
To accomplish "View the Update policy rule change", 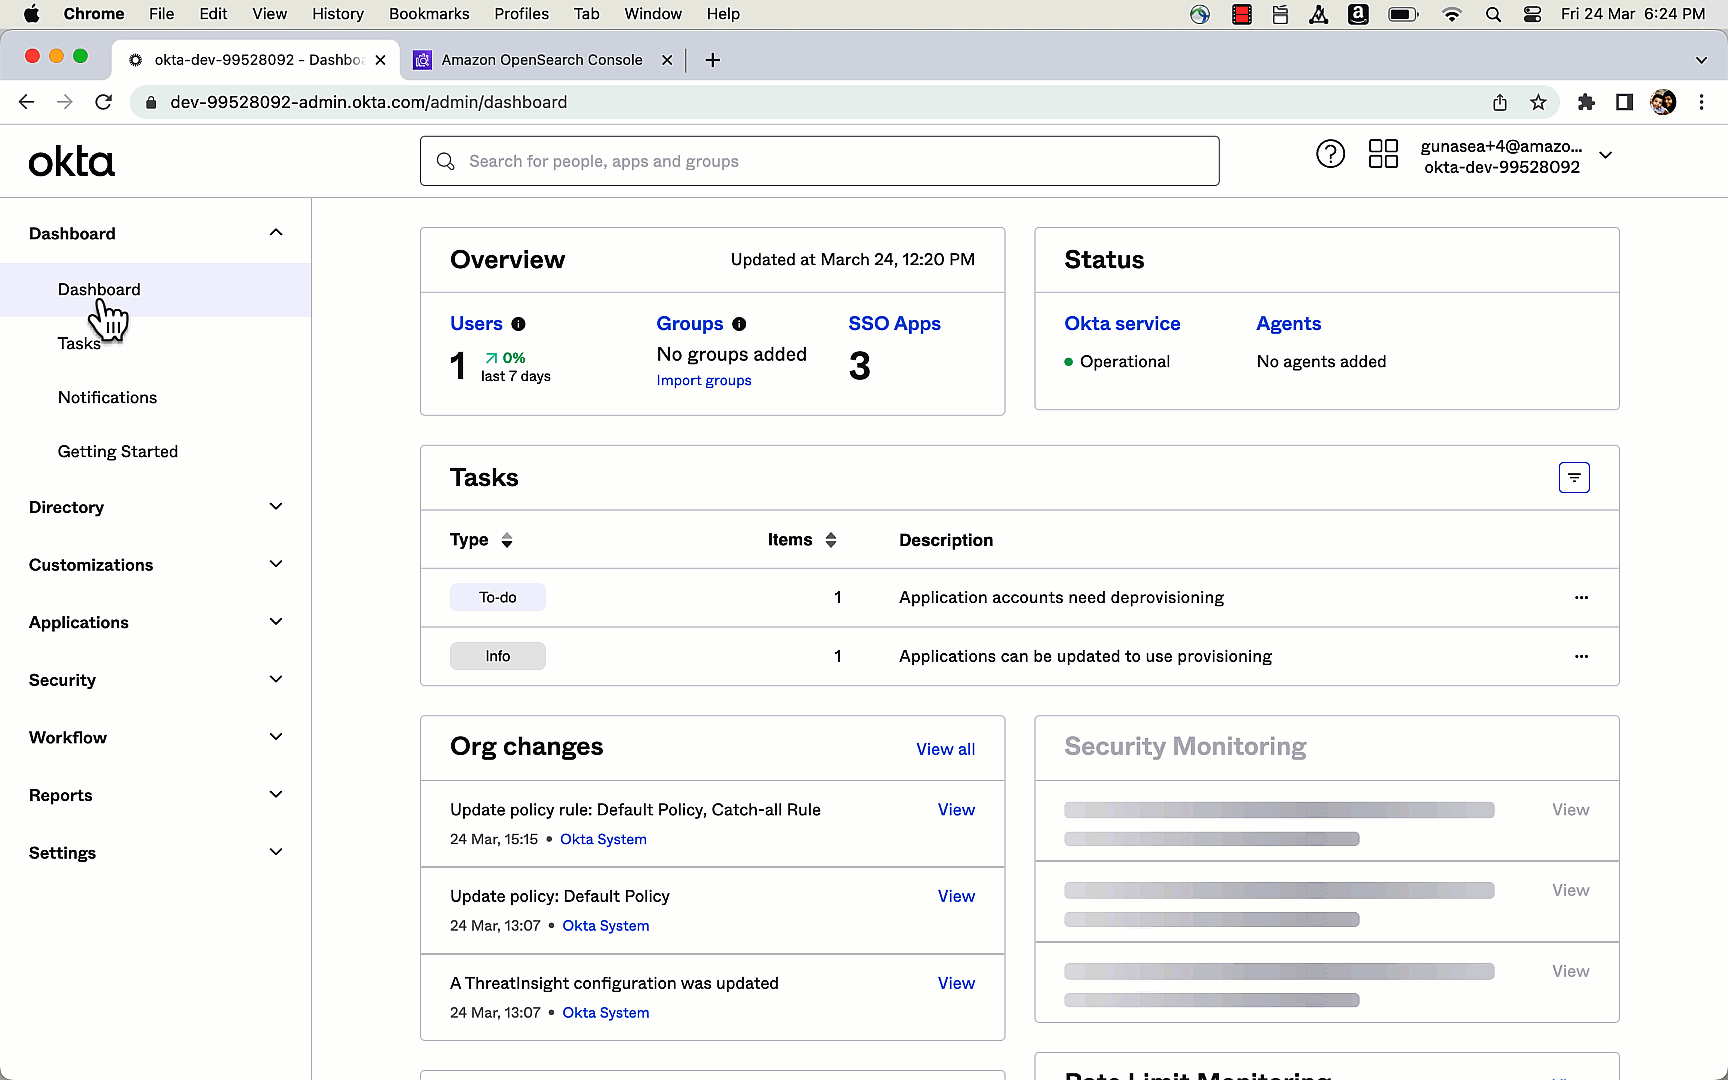I will click(x=956, y=810).
